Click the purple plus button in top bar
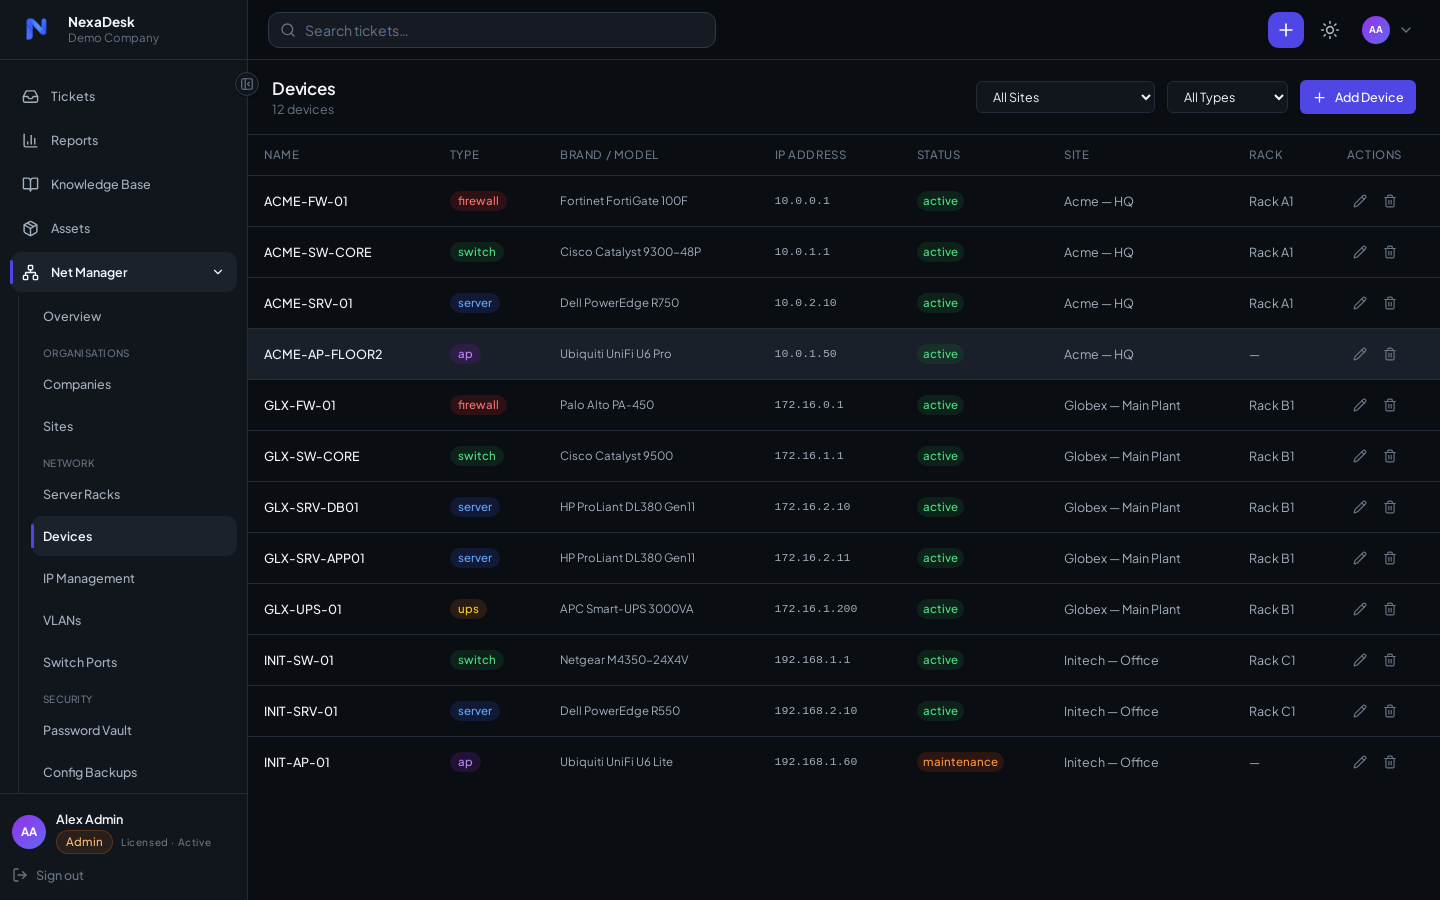 click(1286, 30)
